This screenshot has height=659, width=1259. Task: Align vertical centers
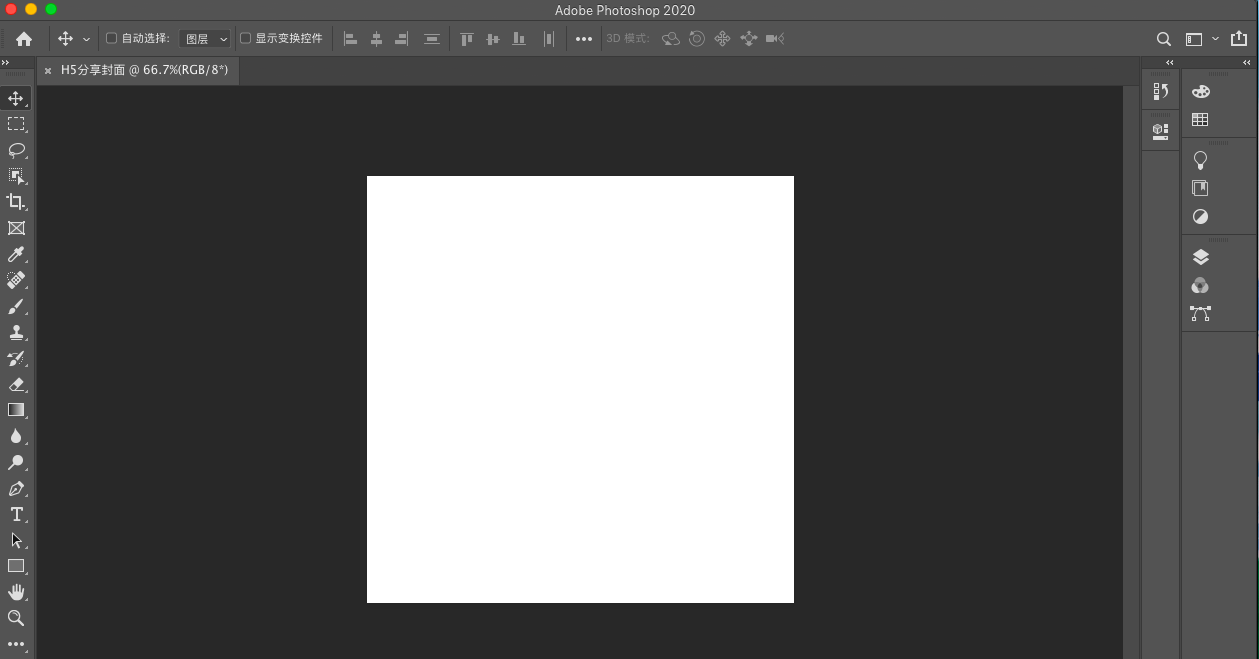(492, 39)
